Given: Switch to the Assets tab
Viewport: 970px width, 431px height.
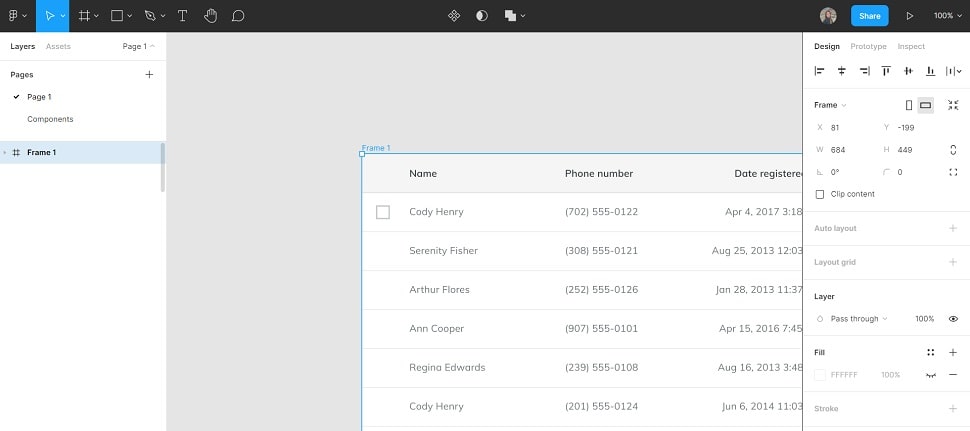Looking at the screenshot, I should tap(58, 46).
